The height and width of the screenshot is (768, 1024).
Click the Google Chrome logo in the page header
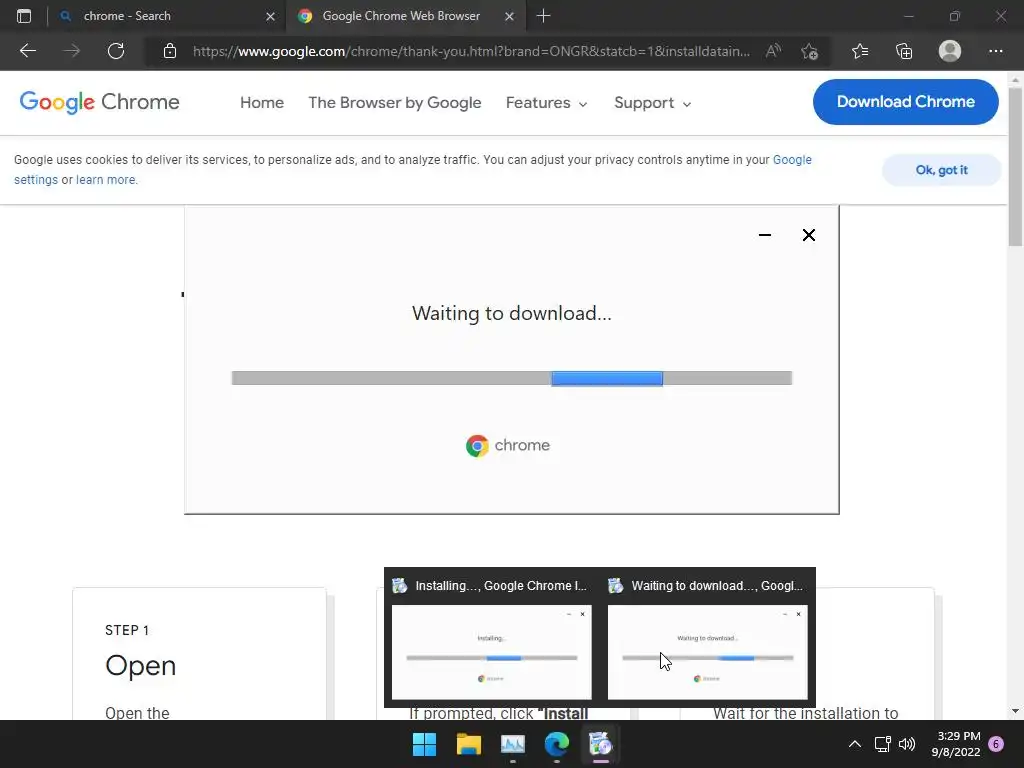point(99,102)
